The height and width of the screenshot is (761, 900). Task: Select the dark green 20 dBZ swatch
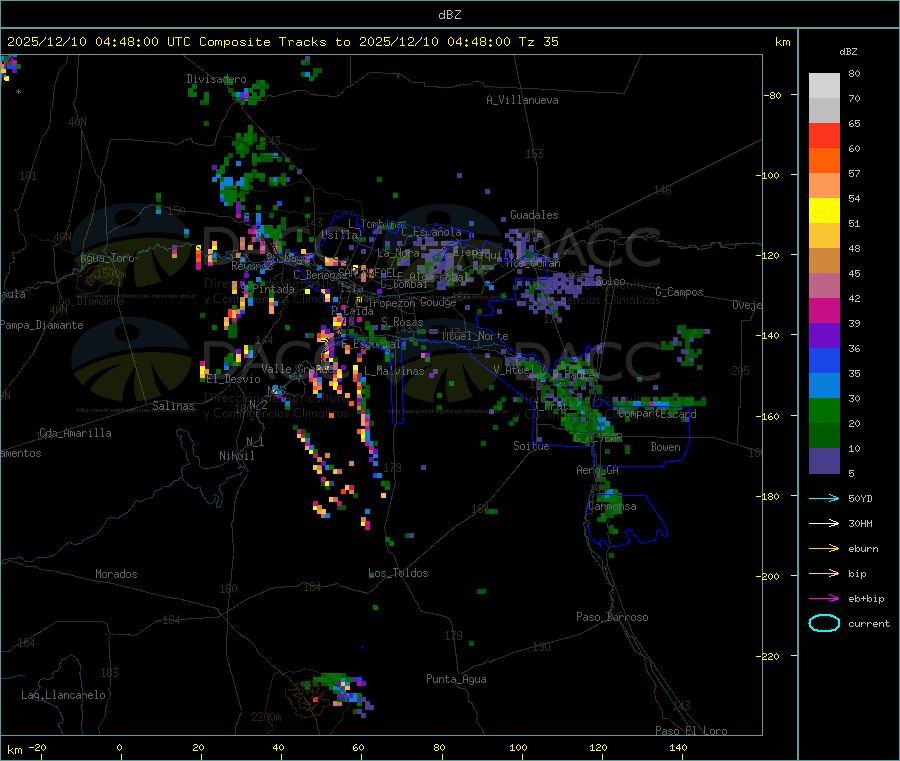(824, 436)
